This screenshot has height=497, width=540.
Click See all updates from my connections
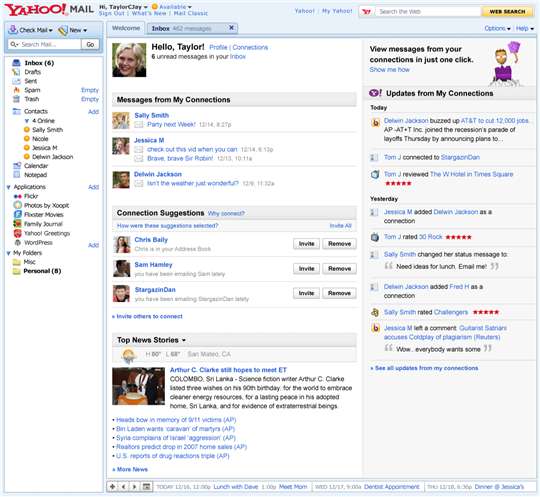(x=424, y=368)
